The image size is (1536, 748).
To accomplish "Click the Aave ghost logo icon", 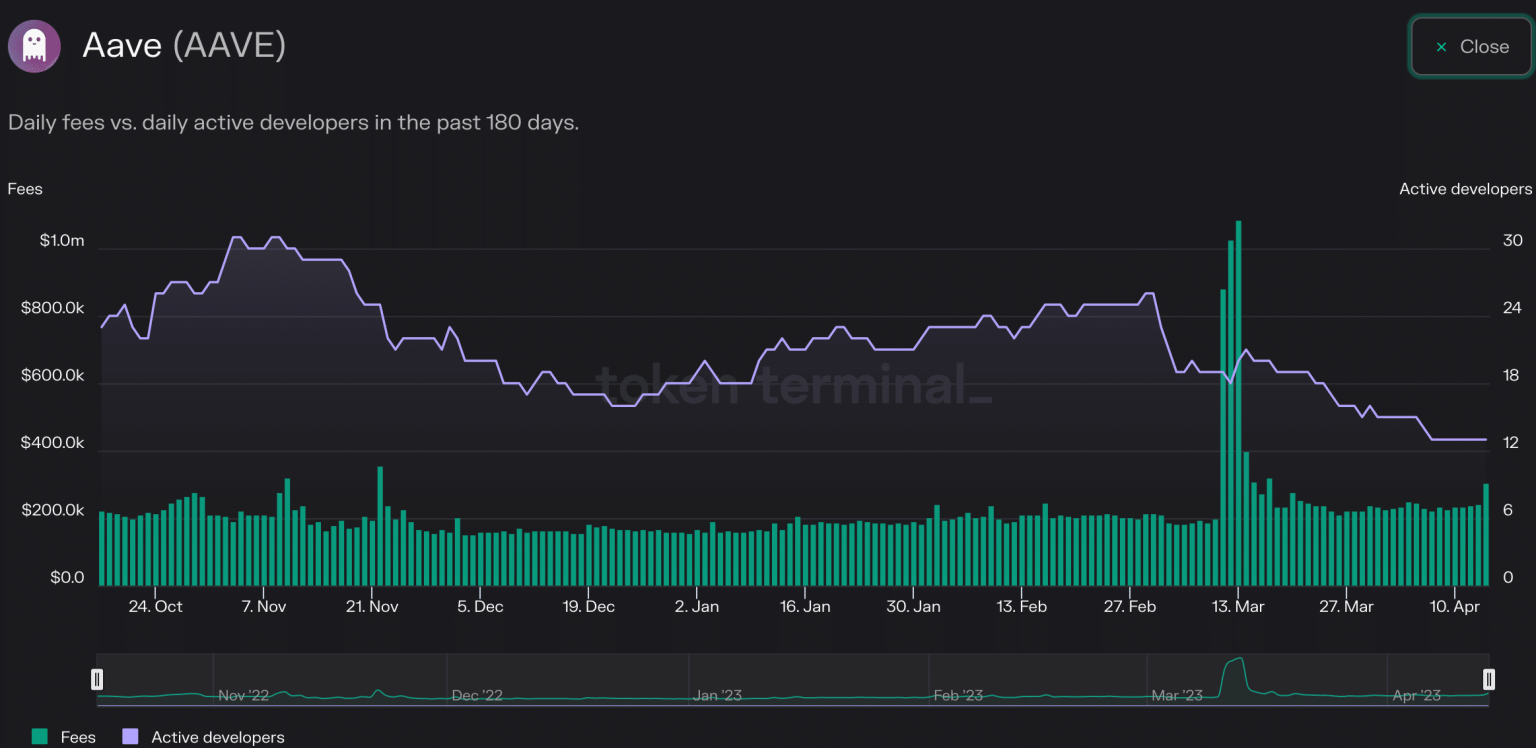I will coord(34,46).
